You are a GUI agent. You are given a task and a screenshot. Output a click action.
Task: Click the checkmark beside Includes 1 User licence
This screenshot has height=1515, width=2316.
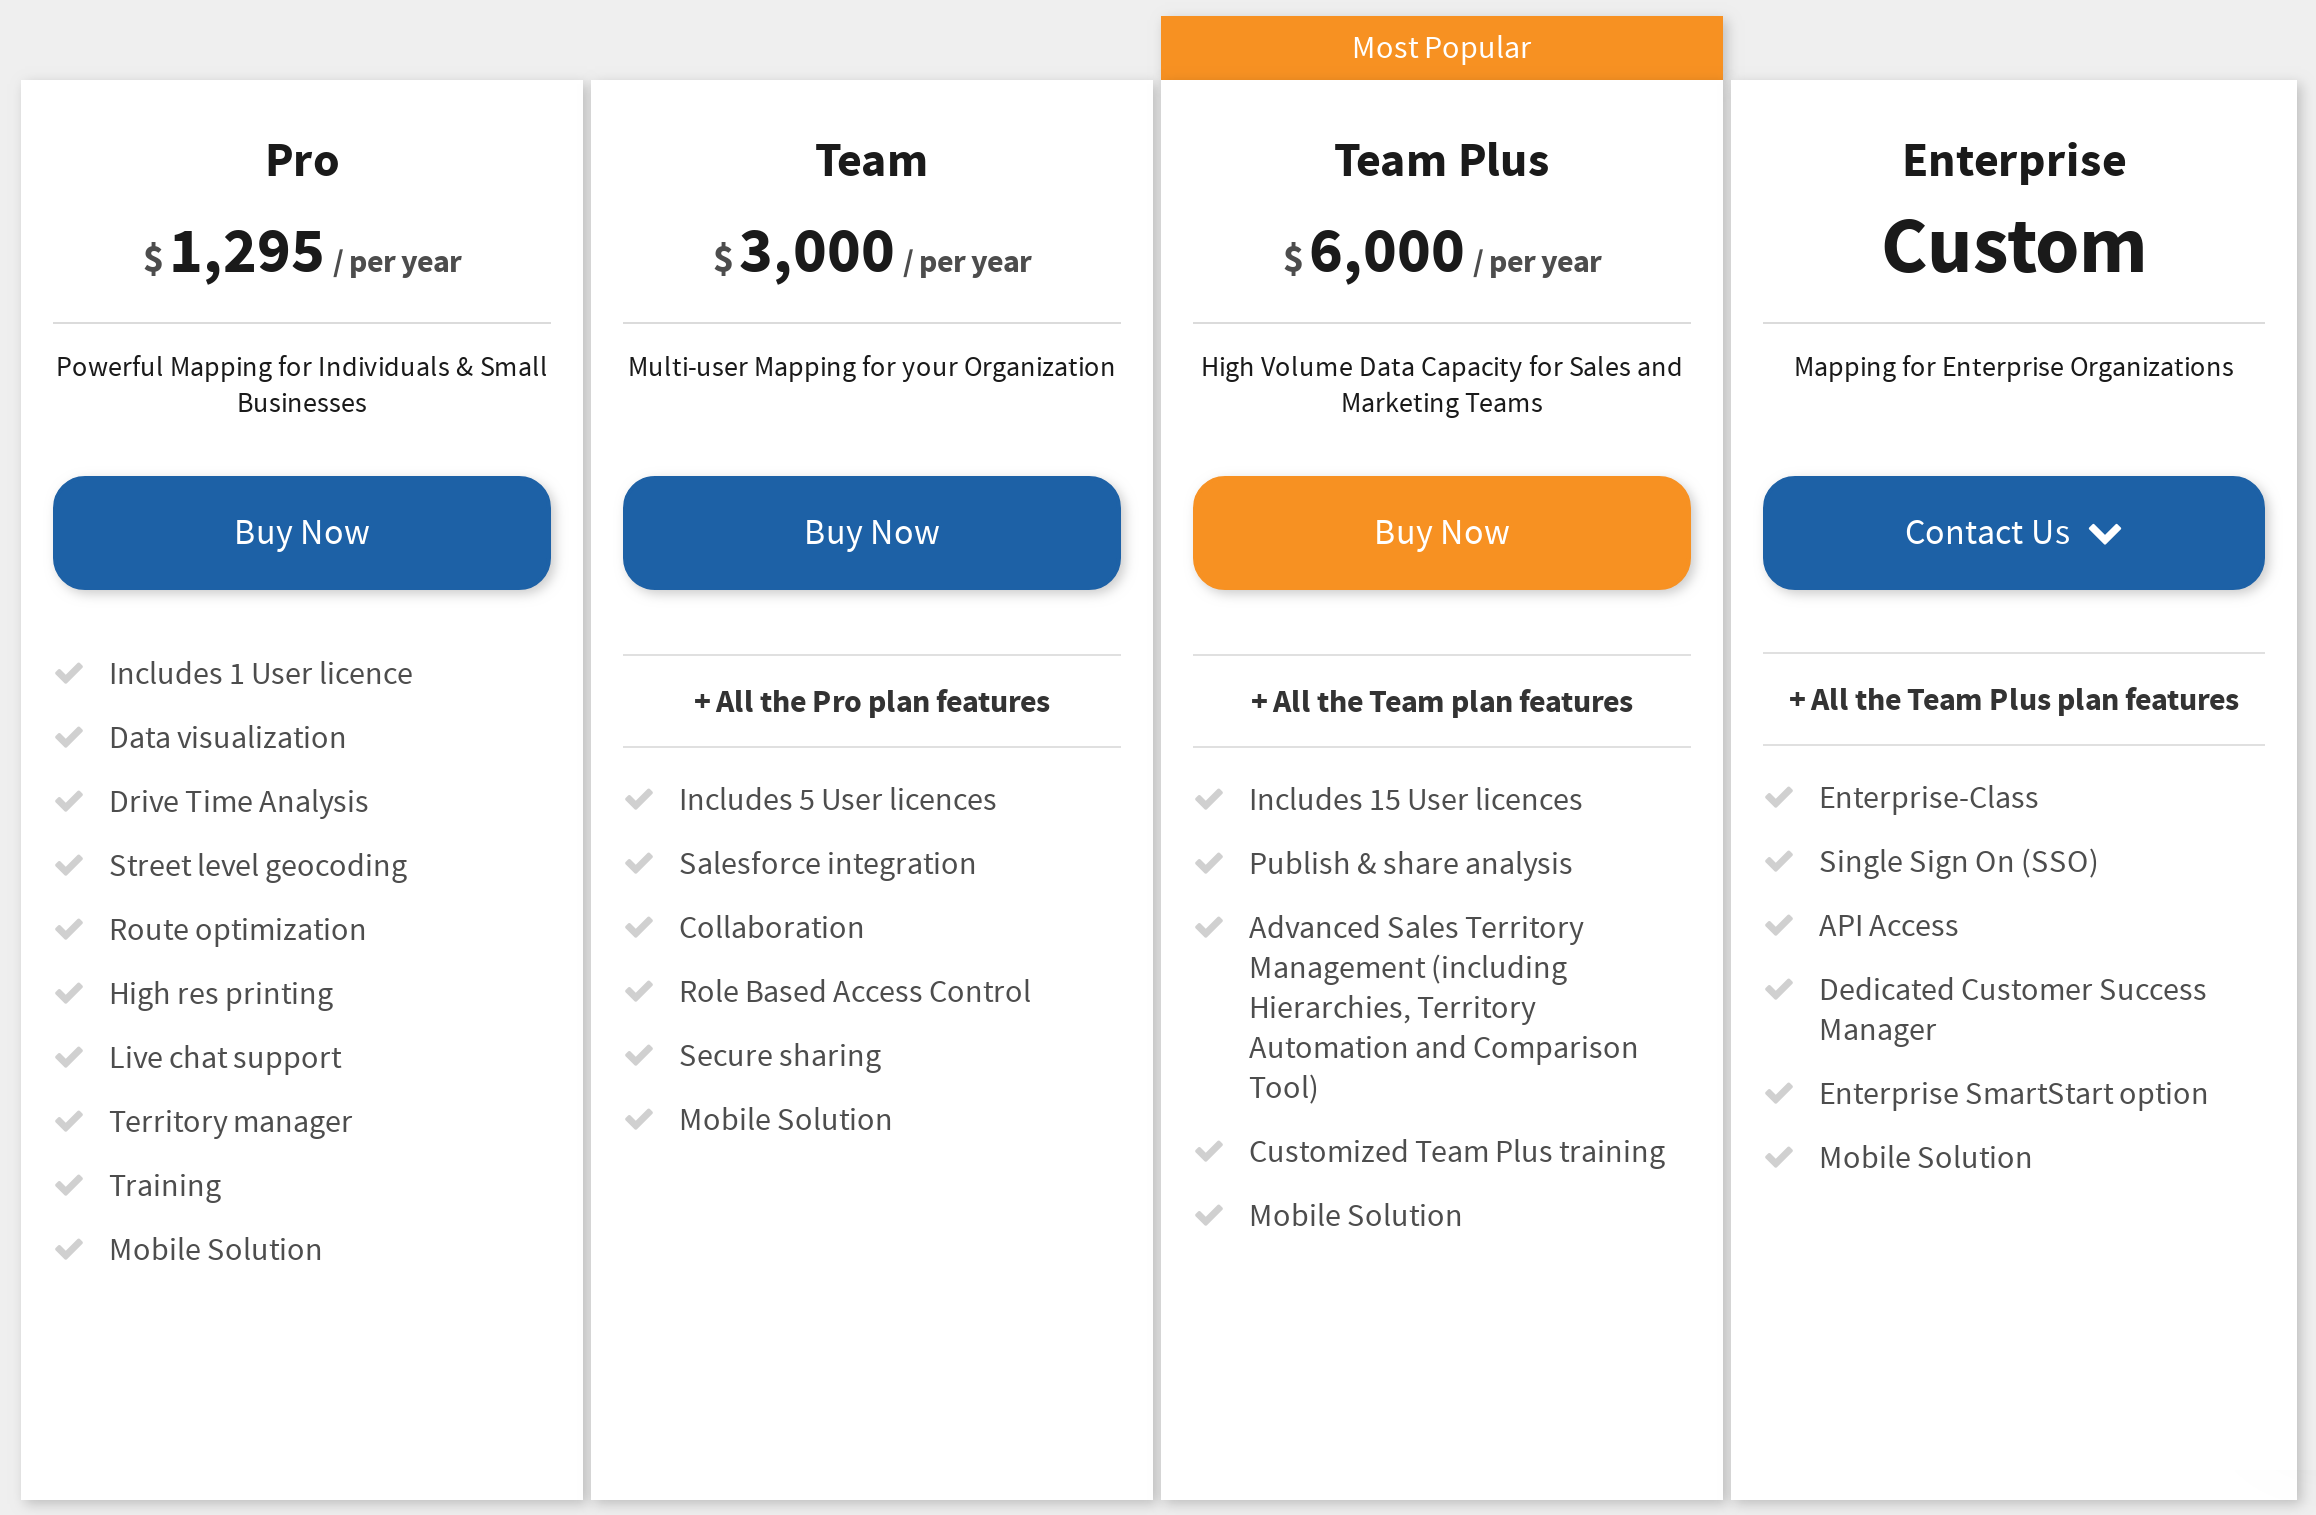pyautogui.click(x=70, y=673)
